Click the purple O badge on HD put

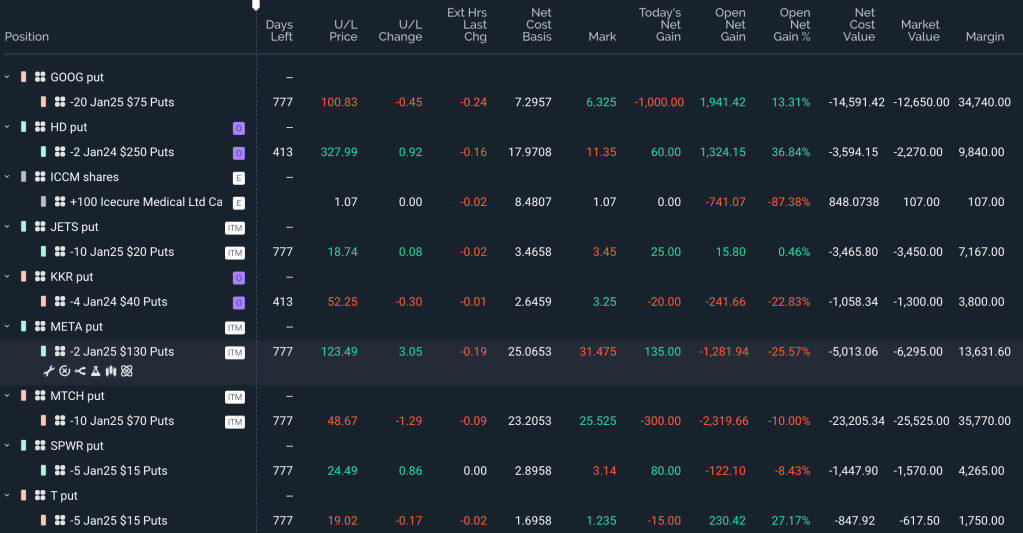click(238, 128)
